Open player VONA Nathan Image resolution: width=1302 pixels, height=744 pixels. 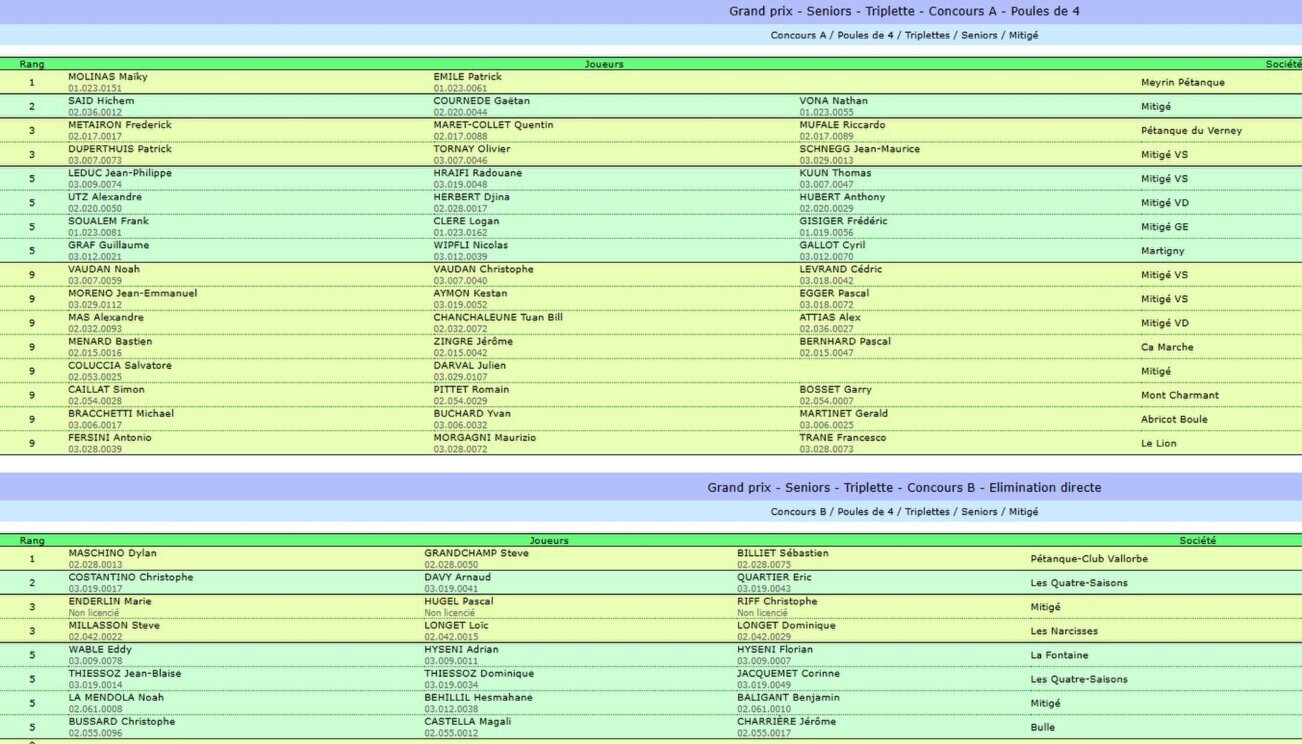(833, 101)
